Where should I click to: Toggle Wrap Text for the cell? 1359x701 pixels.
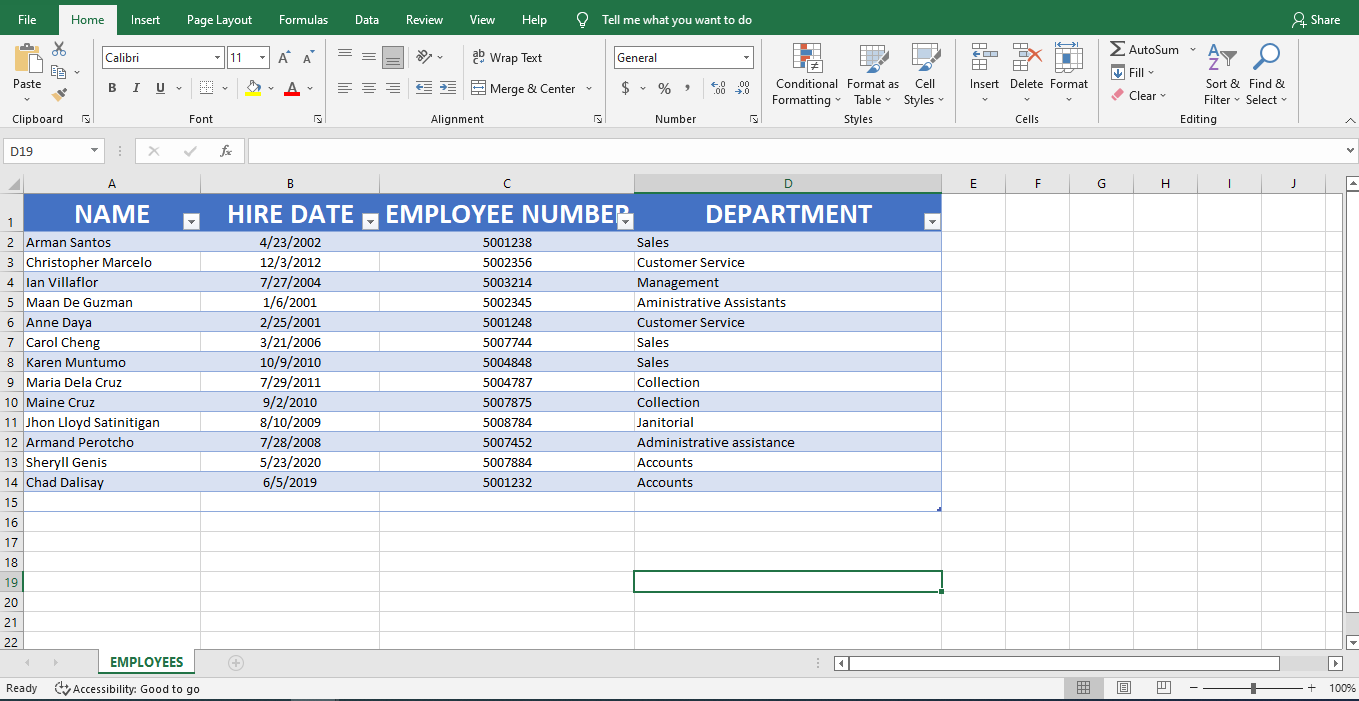(507, 58)
